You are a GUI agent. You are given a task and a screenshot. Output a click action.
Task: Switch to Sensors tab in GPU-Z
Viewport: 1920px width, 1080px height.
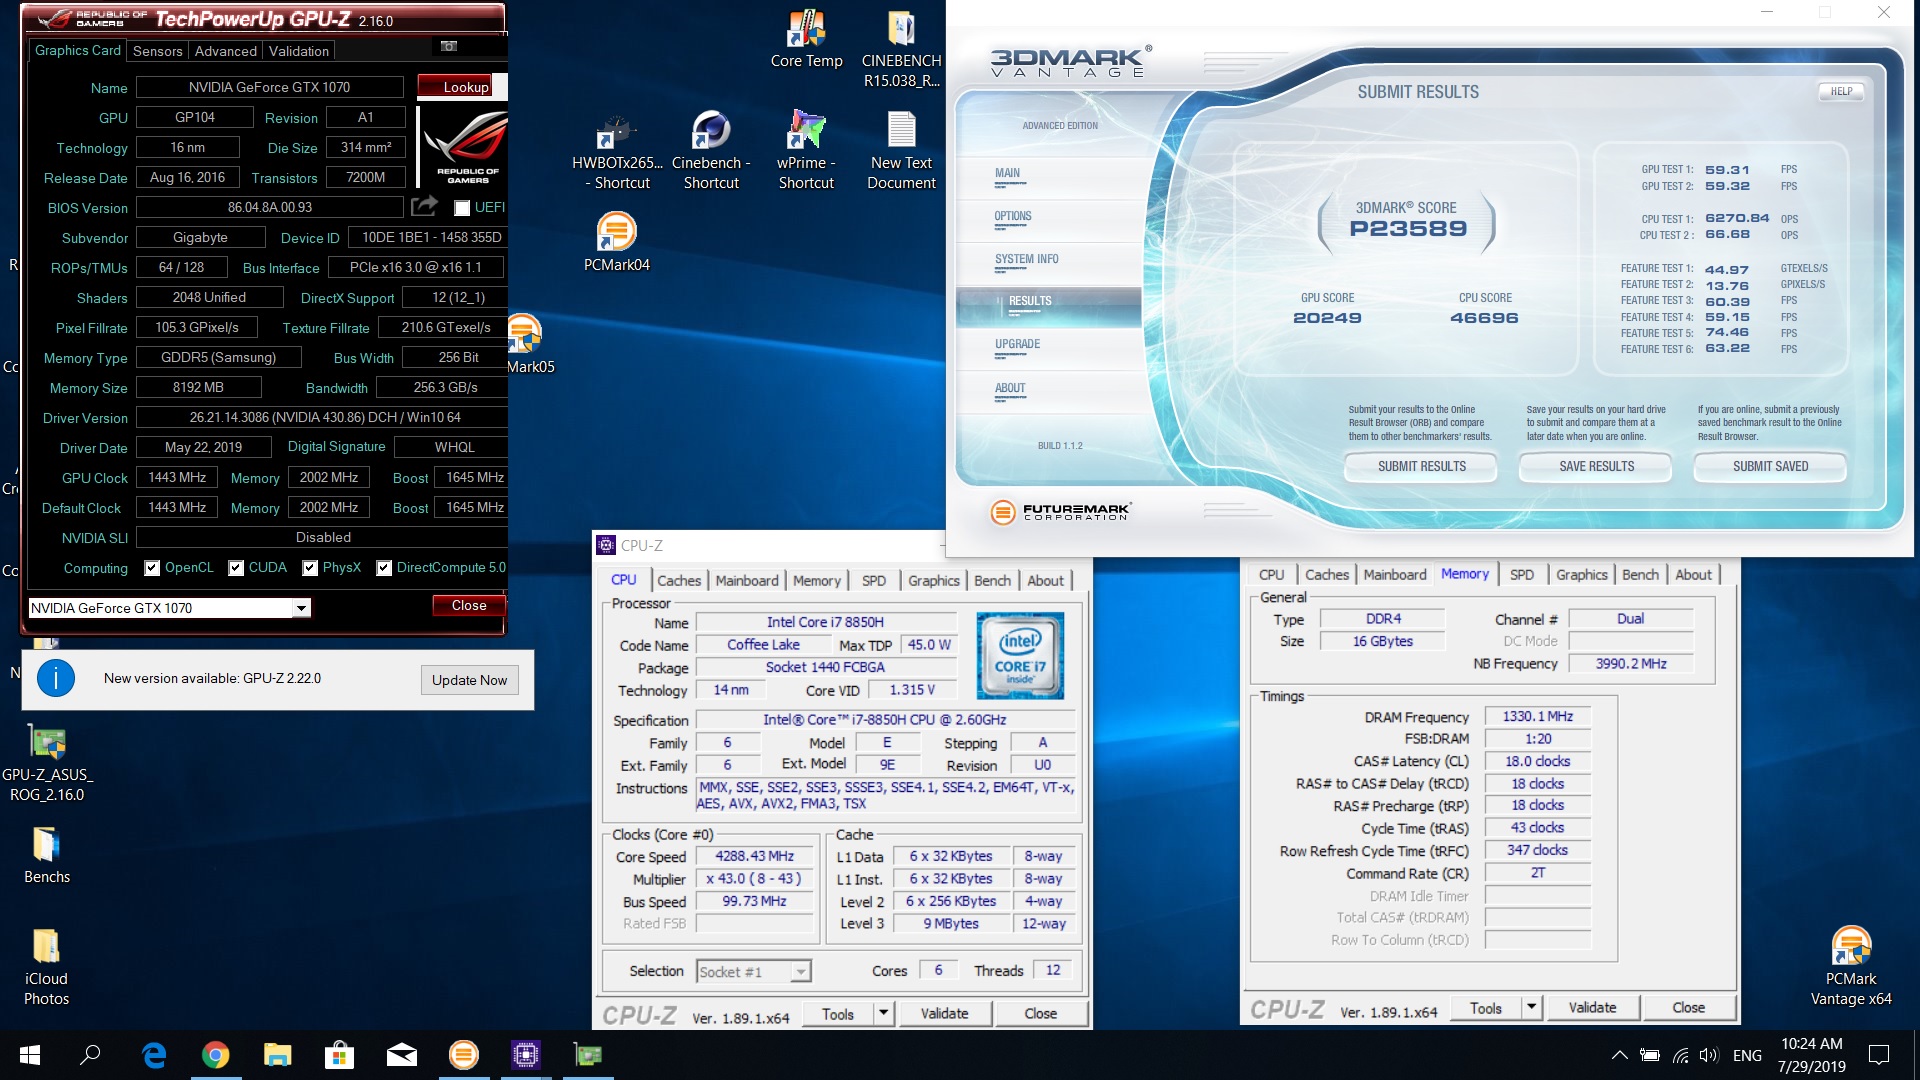pyautogui.click(x=158, y=51)
